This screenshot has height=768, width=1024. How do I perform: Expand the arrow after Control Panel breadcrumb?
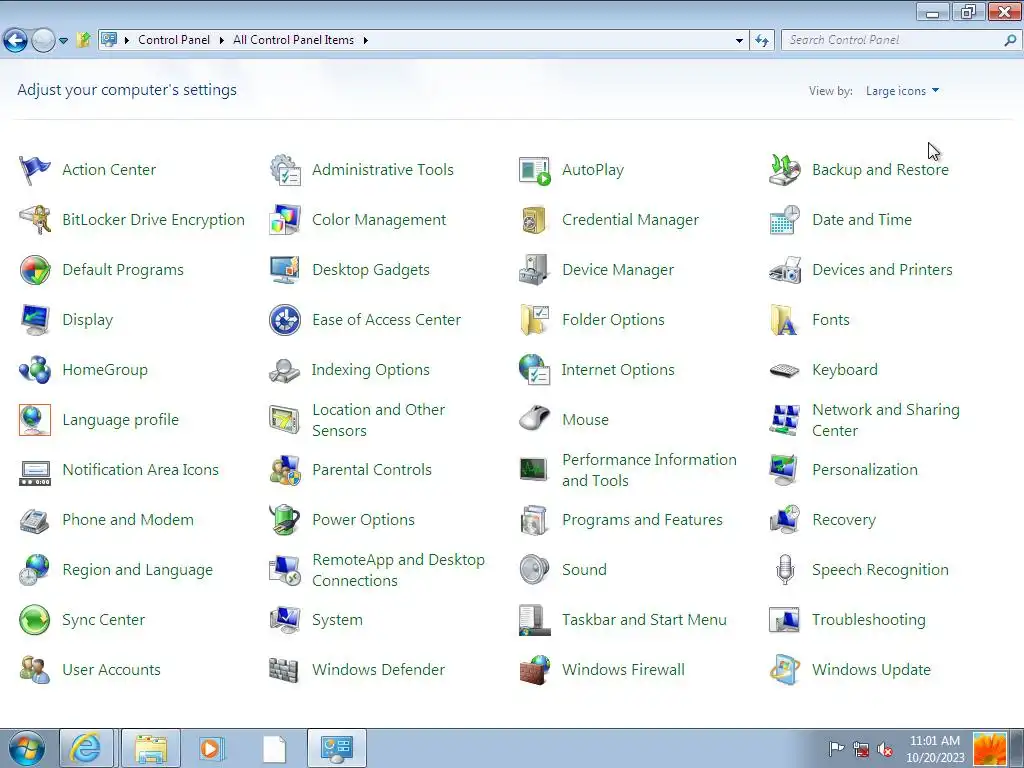(221, 40)
